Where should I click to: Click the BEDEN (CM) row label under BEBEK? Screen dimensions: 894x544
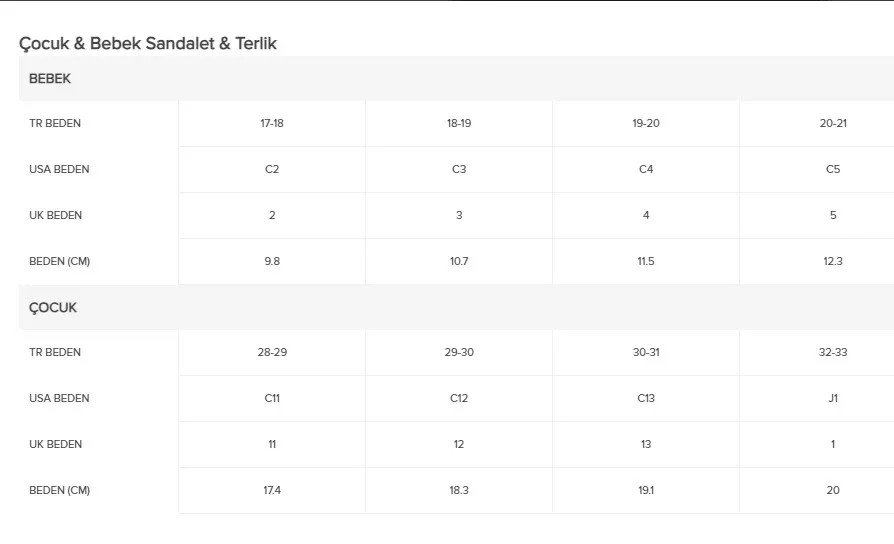(x=60, y=262)
